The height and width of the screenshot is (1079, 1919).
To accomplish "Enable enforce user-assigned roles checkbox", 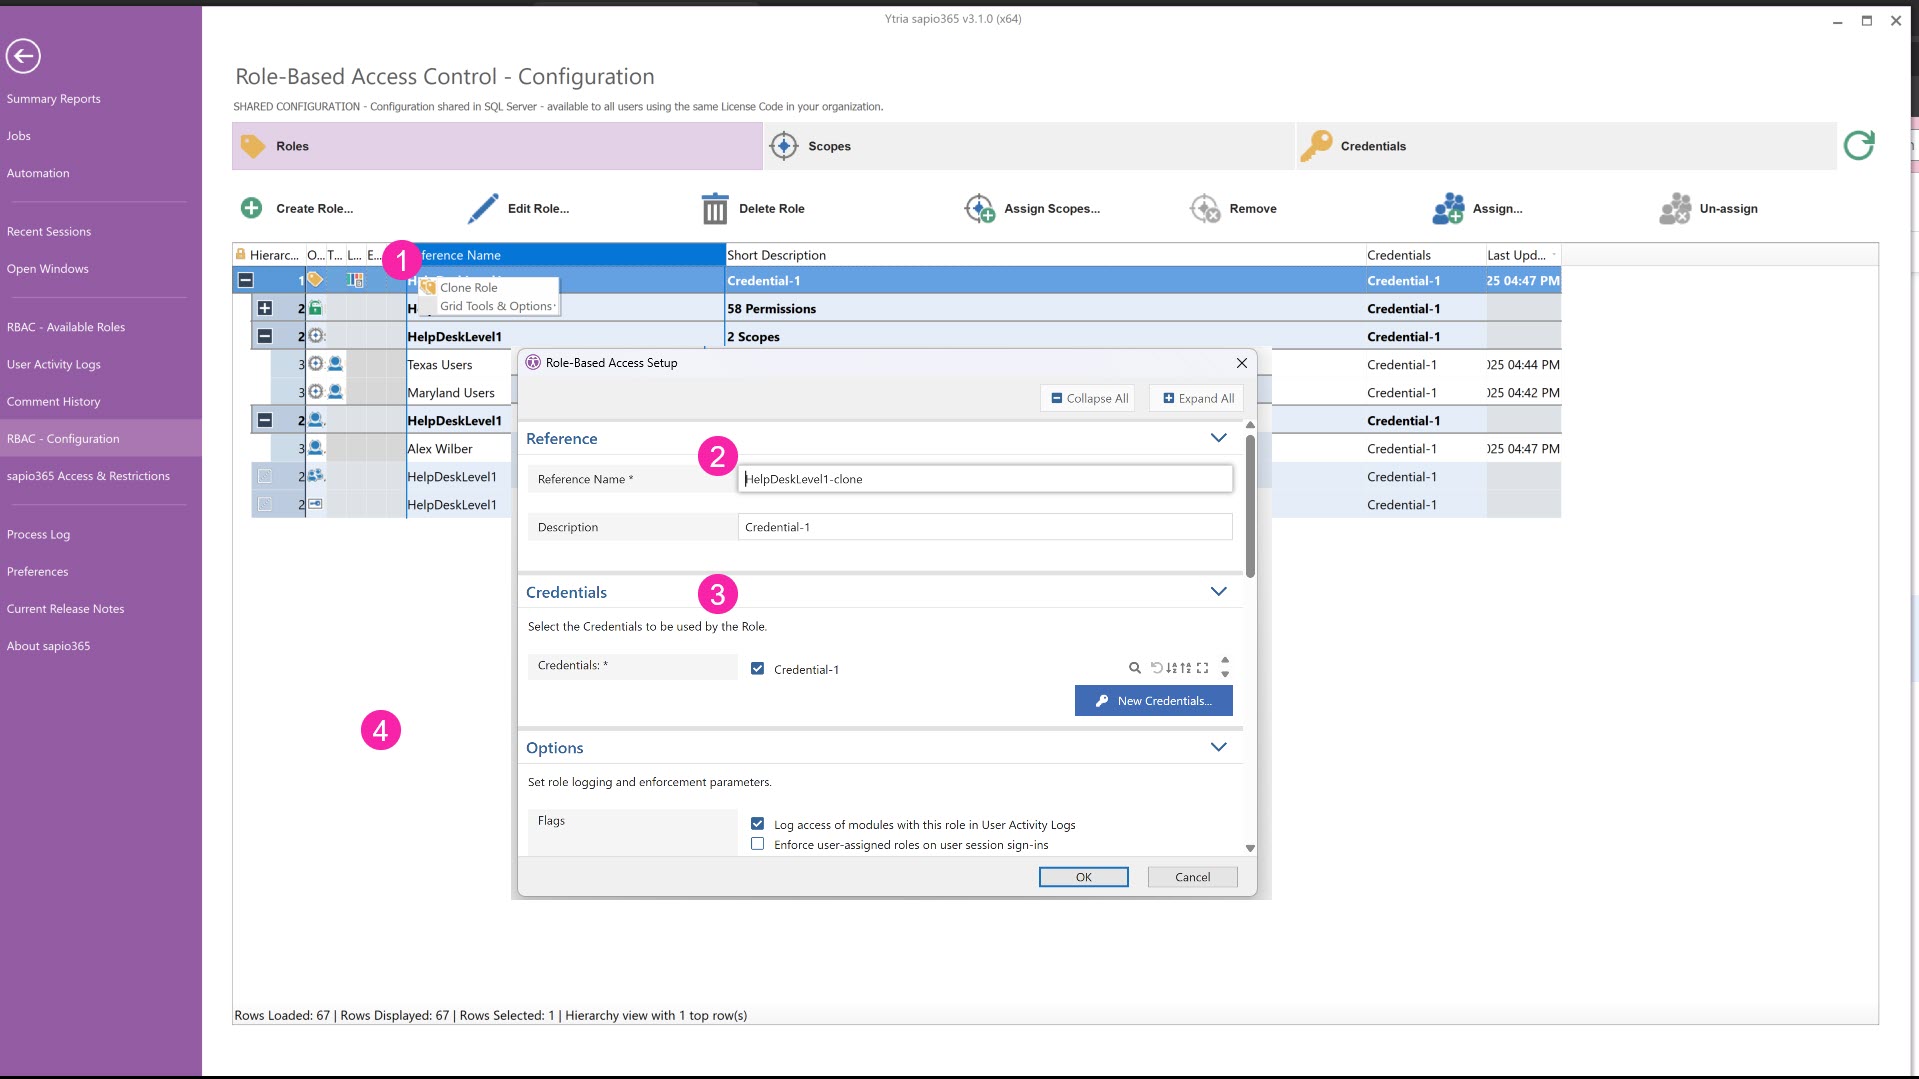I will [x=757, y=844].
